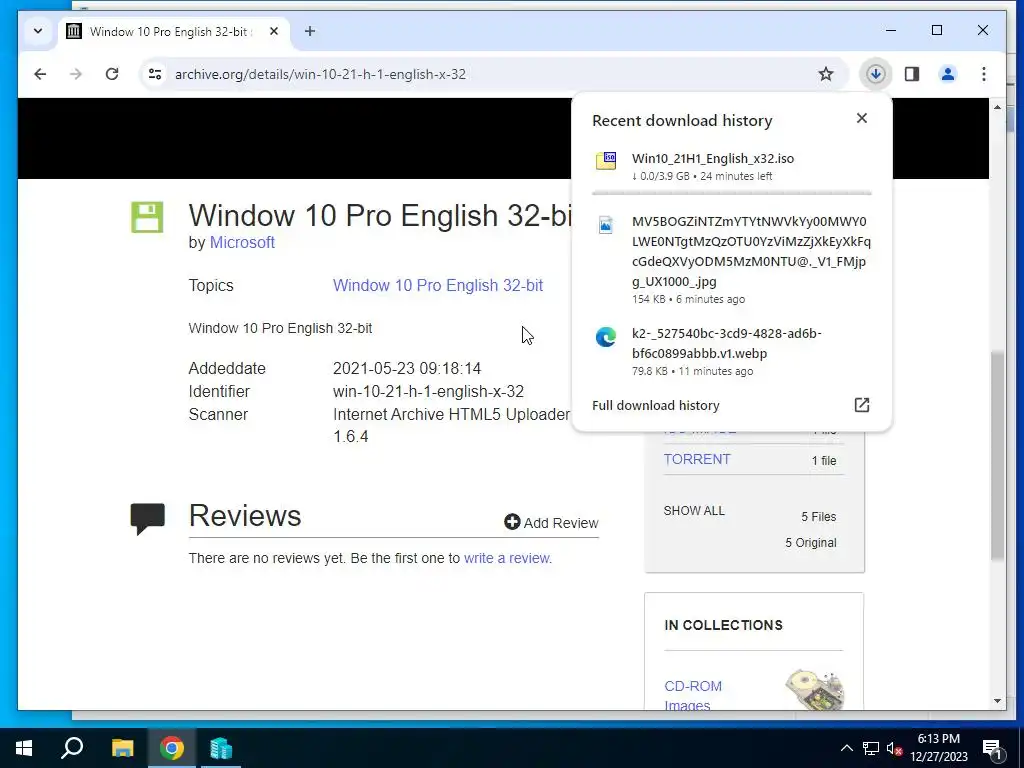This screenshot has height=768, width=1024.
Task: Click the Add Review button
Action: [551, 522]
